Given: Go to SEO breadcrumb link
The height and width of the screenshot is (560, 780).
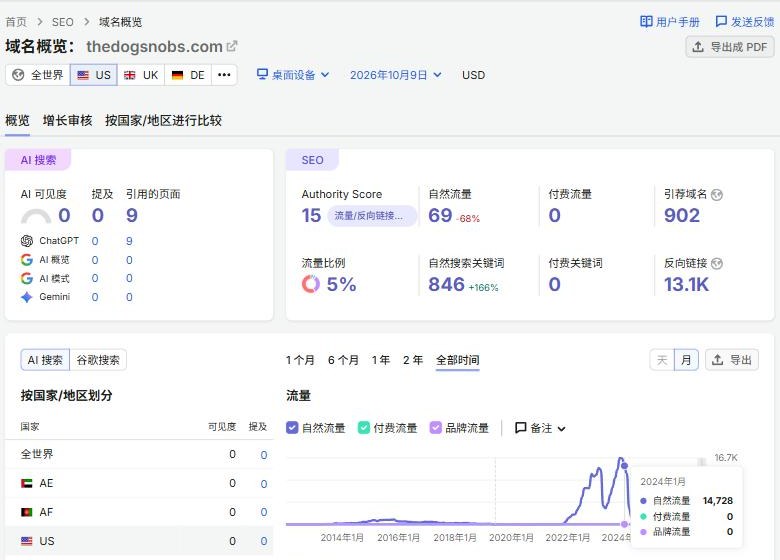Looking at the screenshot, I should tap(63, 22).
